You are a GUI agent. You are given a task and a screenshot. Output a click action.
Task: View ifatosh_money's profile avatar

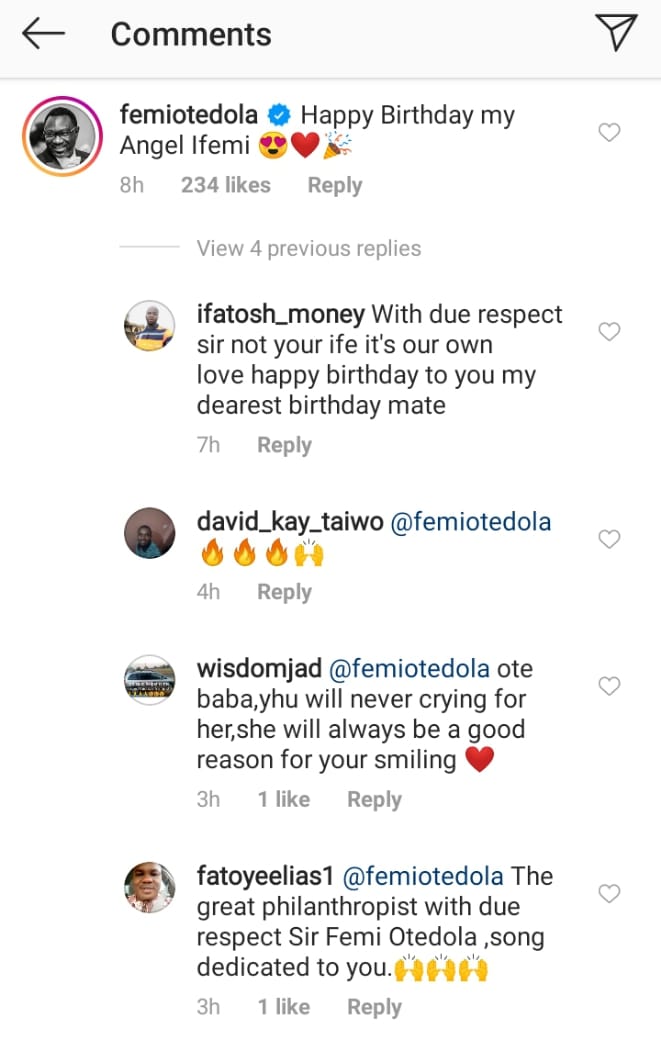[149, 326]
